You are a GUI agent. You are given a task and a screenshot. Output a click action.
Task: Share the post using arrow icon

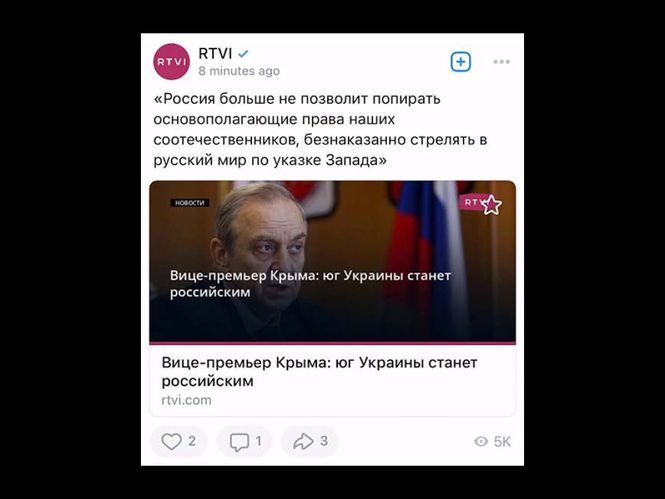303,441
